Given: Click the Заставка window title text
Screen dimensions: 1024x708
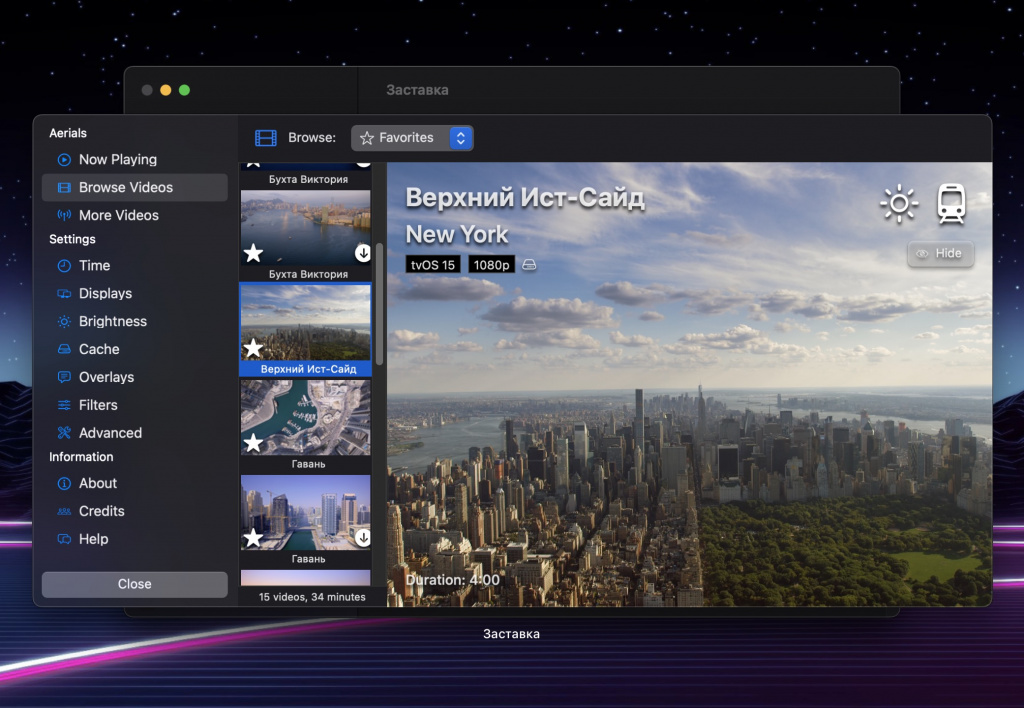Looking at the screenshot, I should [x=417, y=90].
